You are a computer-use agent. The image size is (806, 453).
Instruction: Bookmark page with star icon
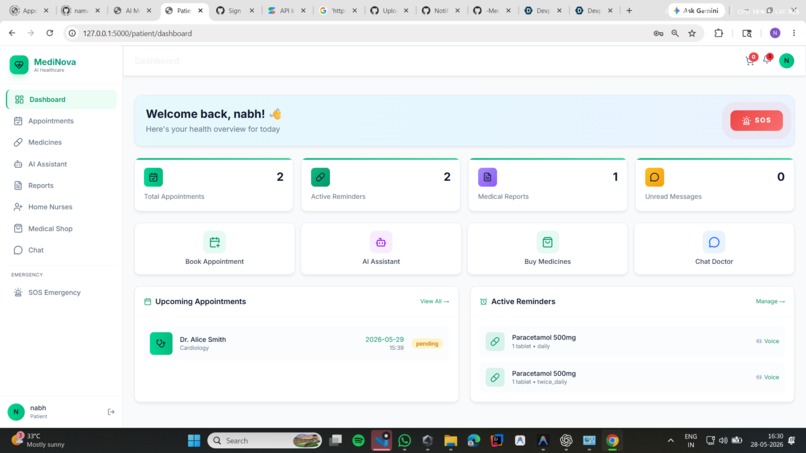[692, 33]
